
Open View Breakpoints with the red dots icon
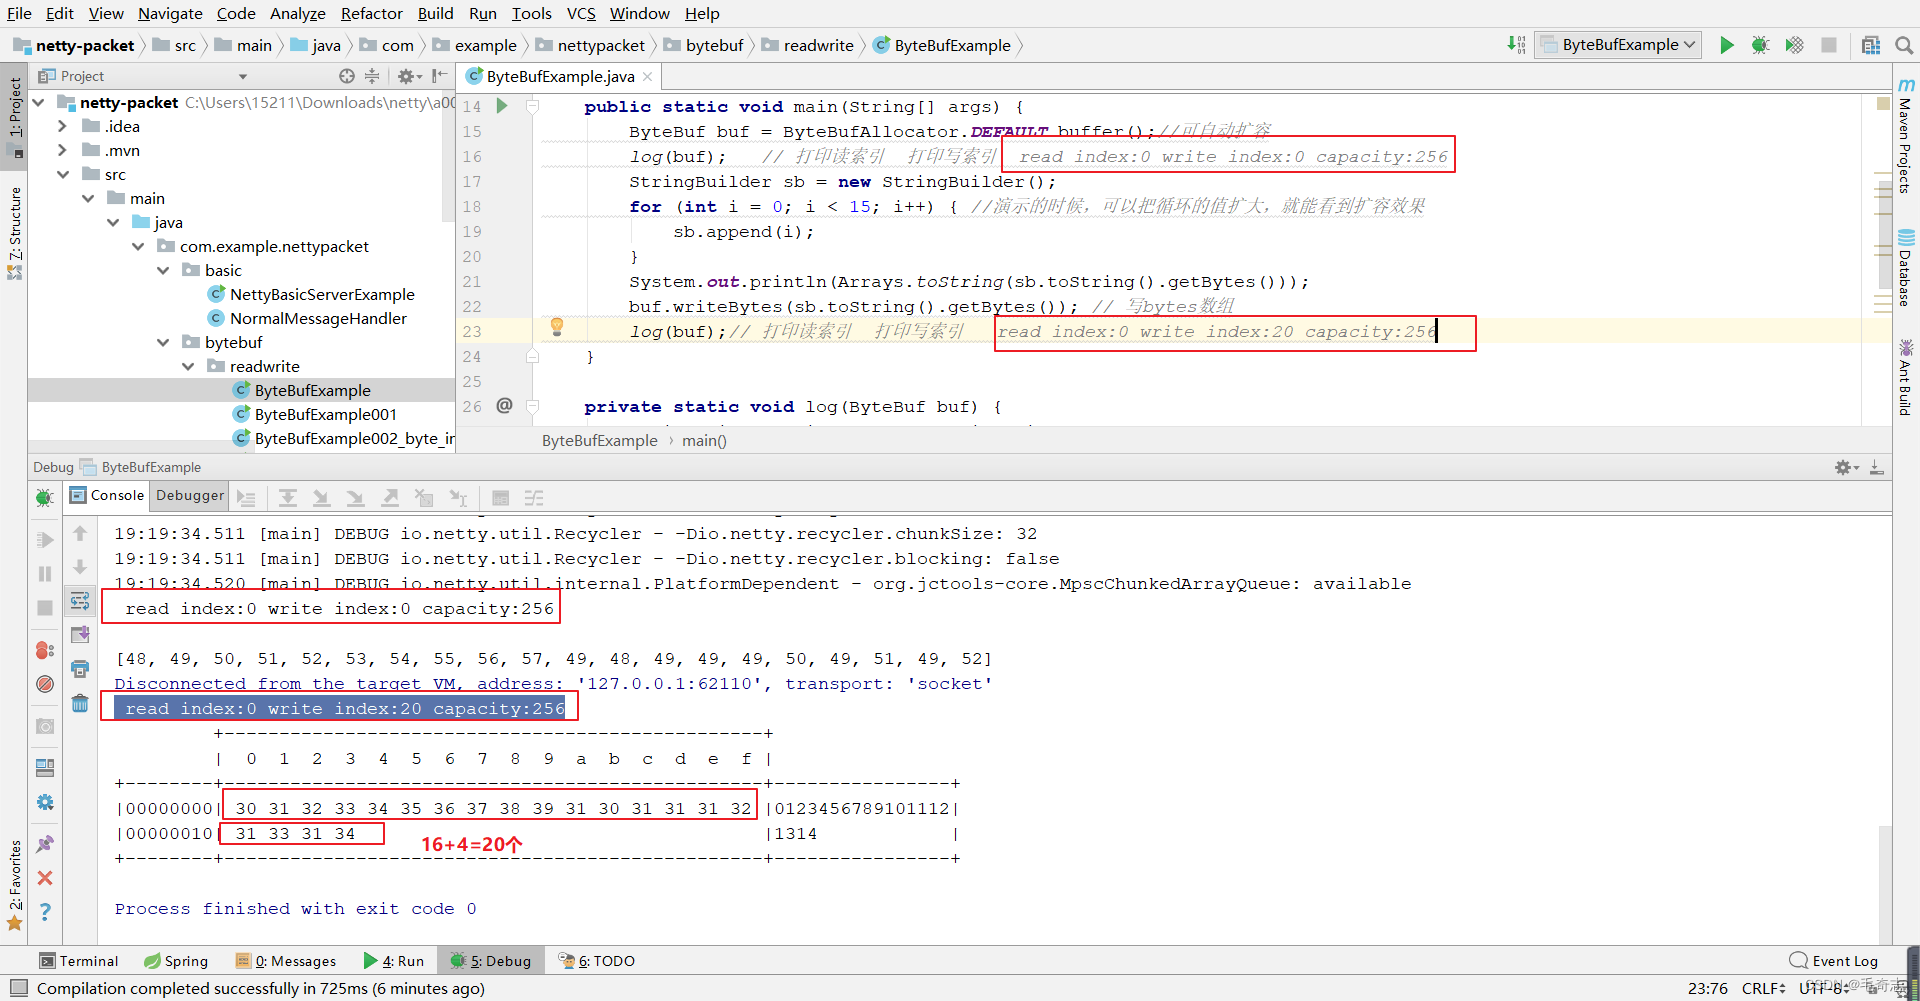point(45,650)
